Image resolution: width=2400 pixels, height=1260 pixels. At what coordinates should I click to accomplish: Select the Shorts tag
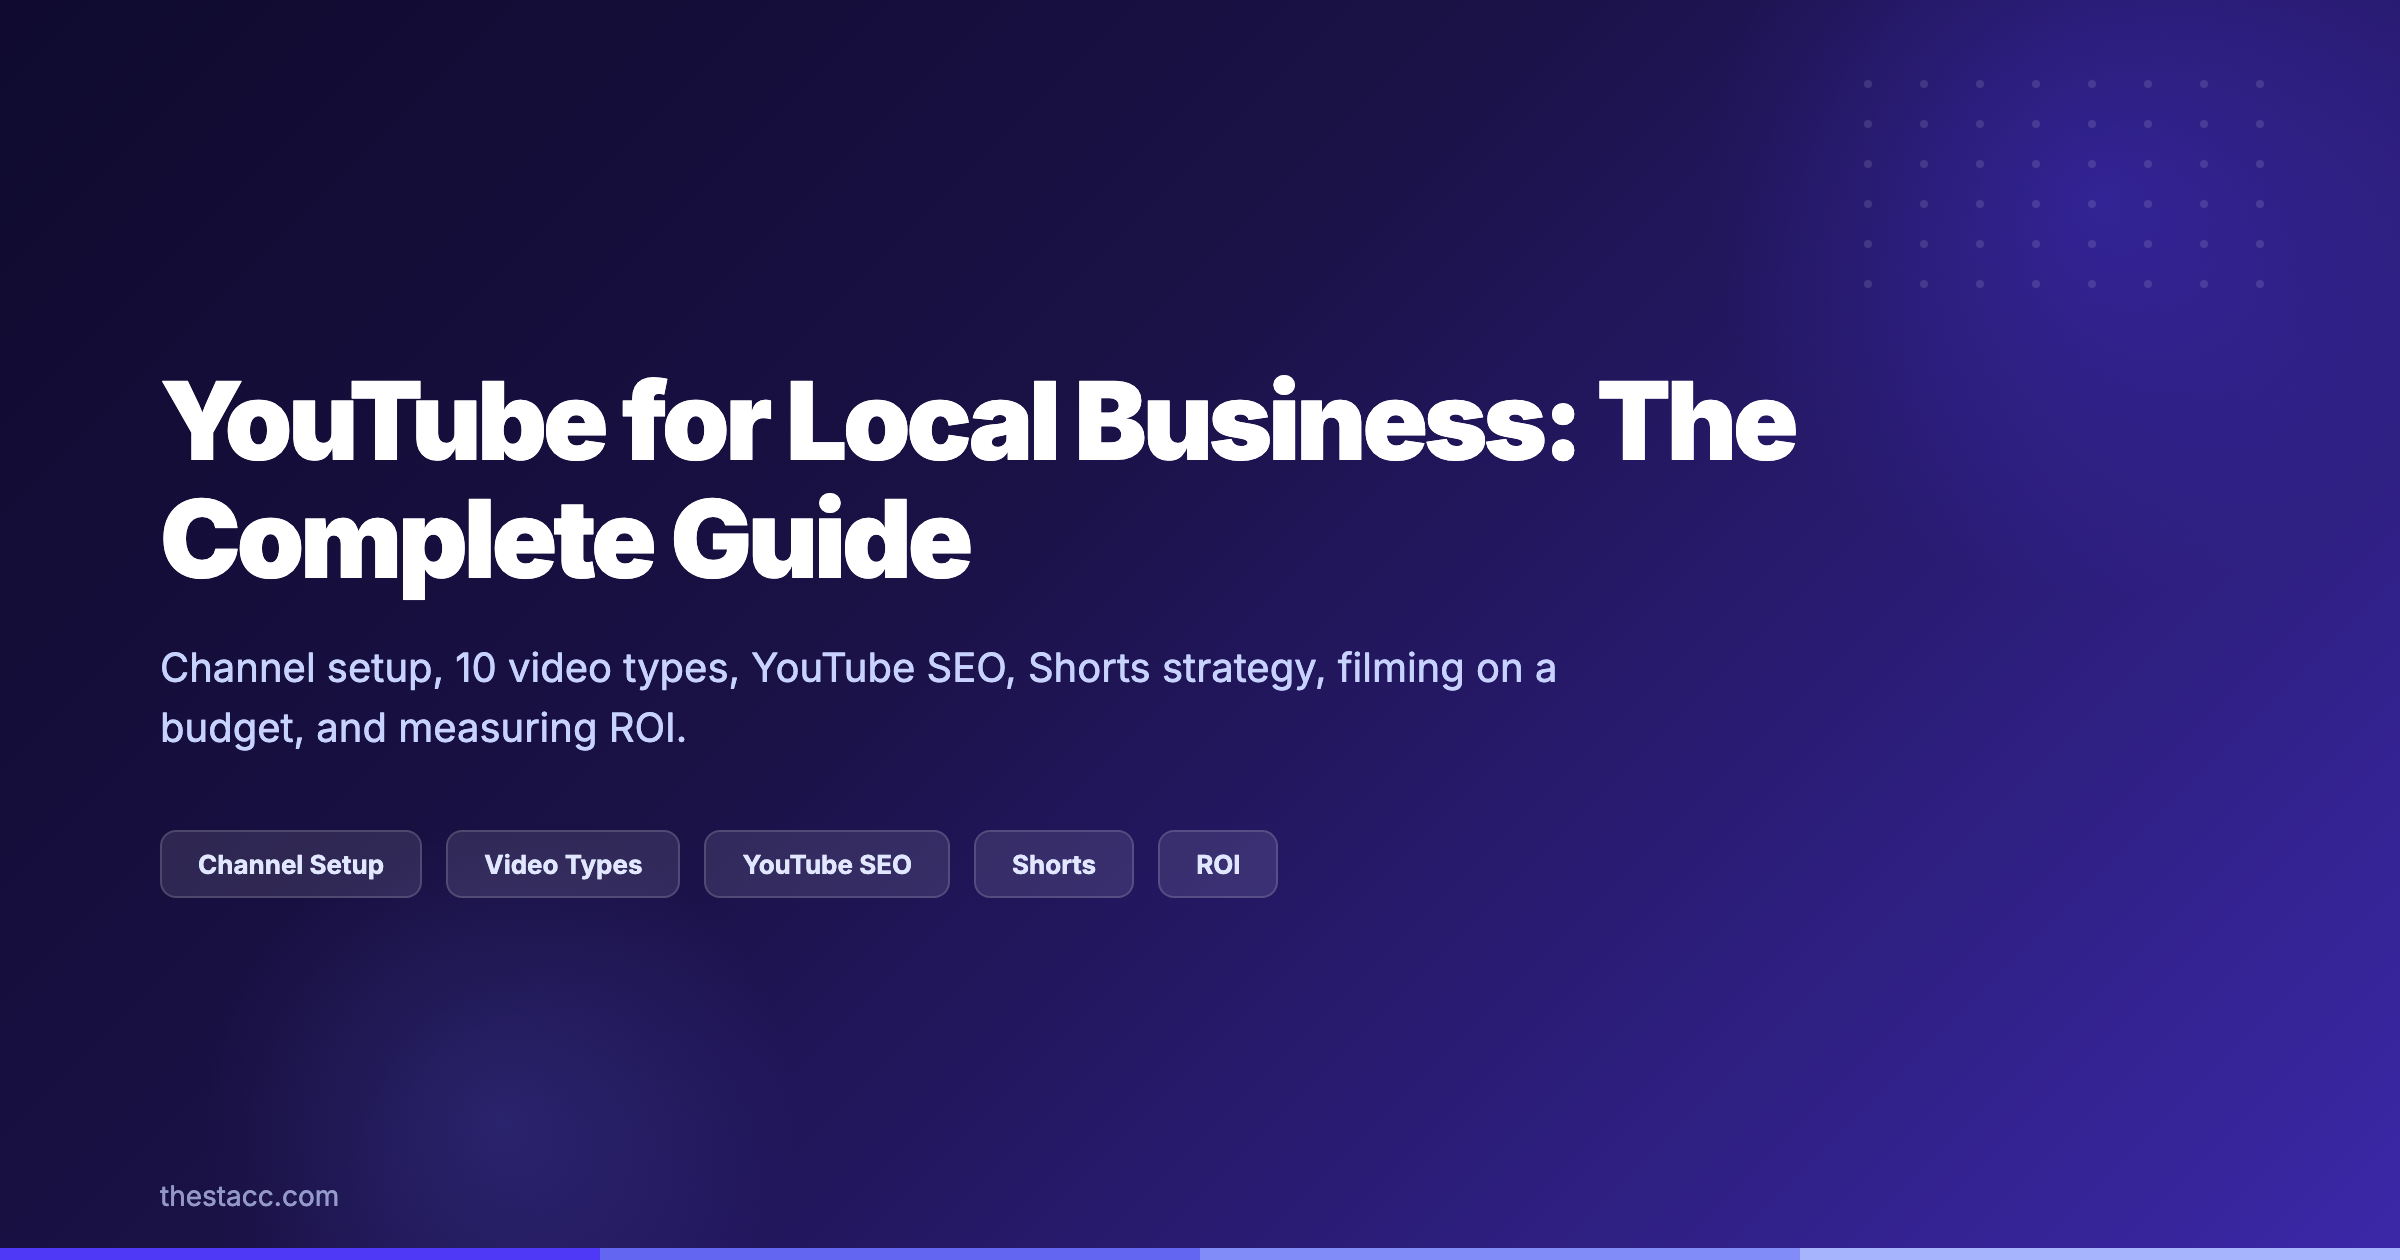[x=1053, y=864]
